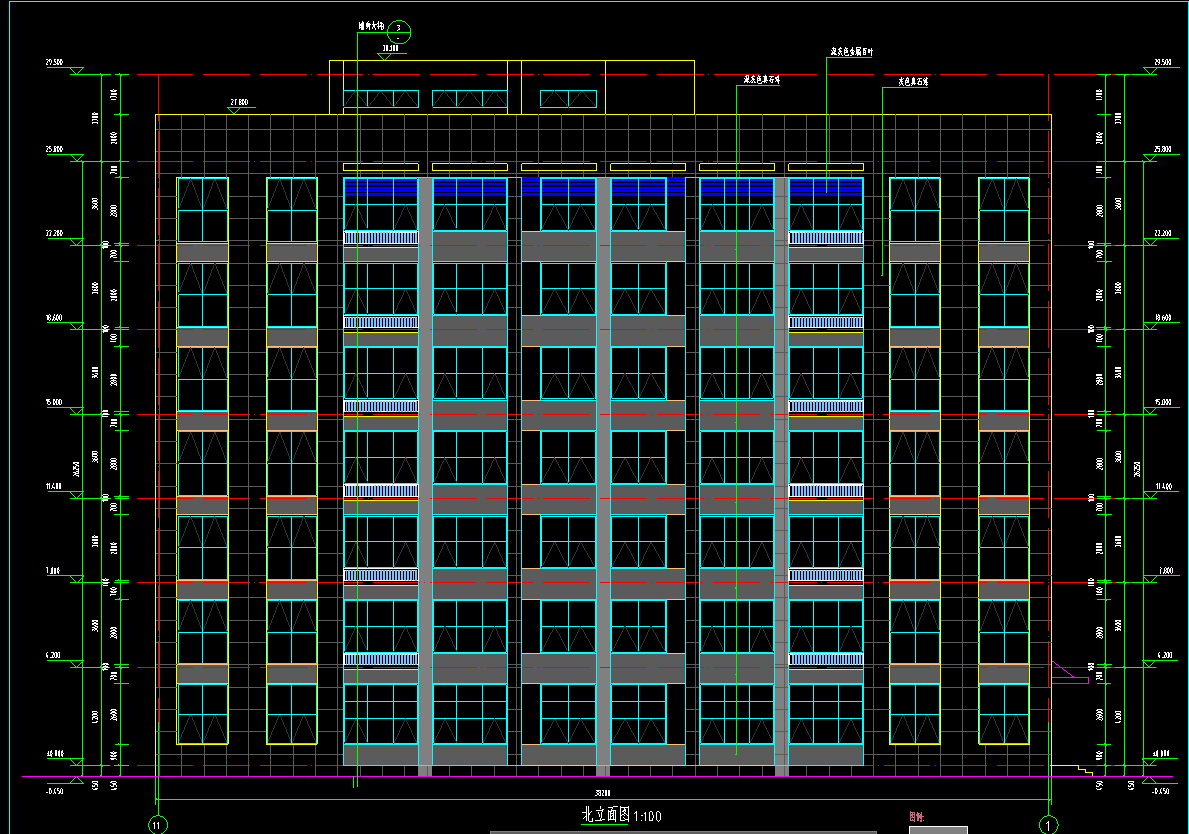This screenshot has width=1189, height=834.
Task: Select the detail callout circle numbered 3
Action: 398,29
